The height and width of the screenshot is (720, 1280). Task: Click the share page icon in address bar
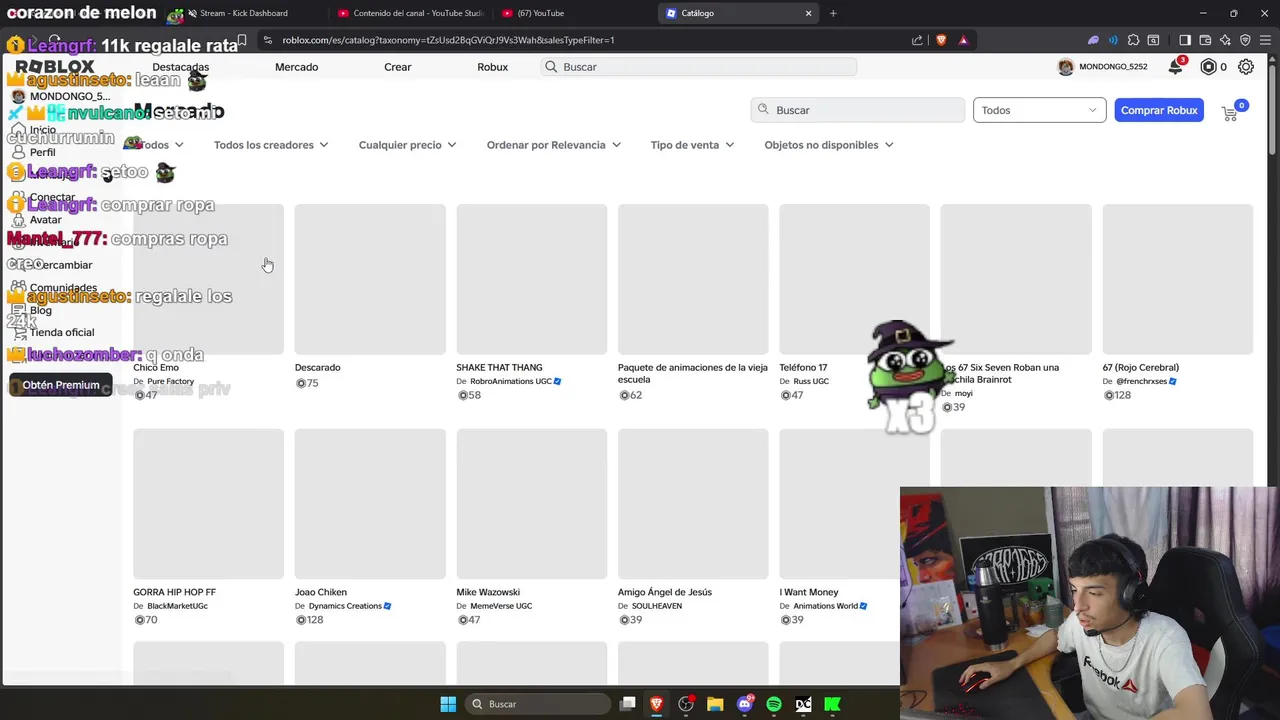click(x=917, y=40)
